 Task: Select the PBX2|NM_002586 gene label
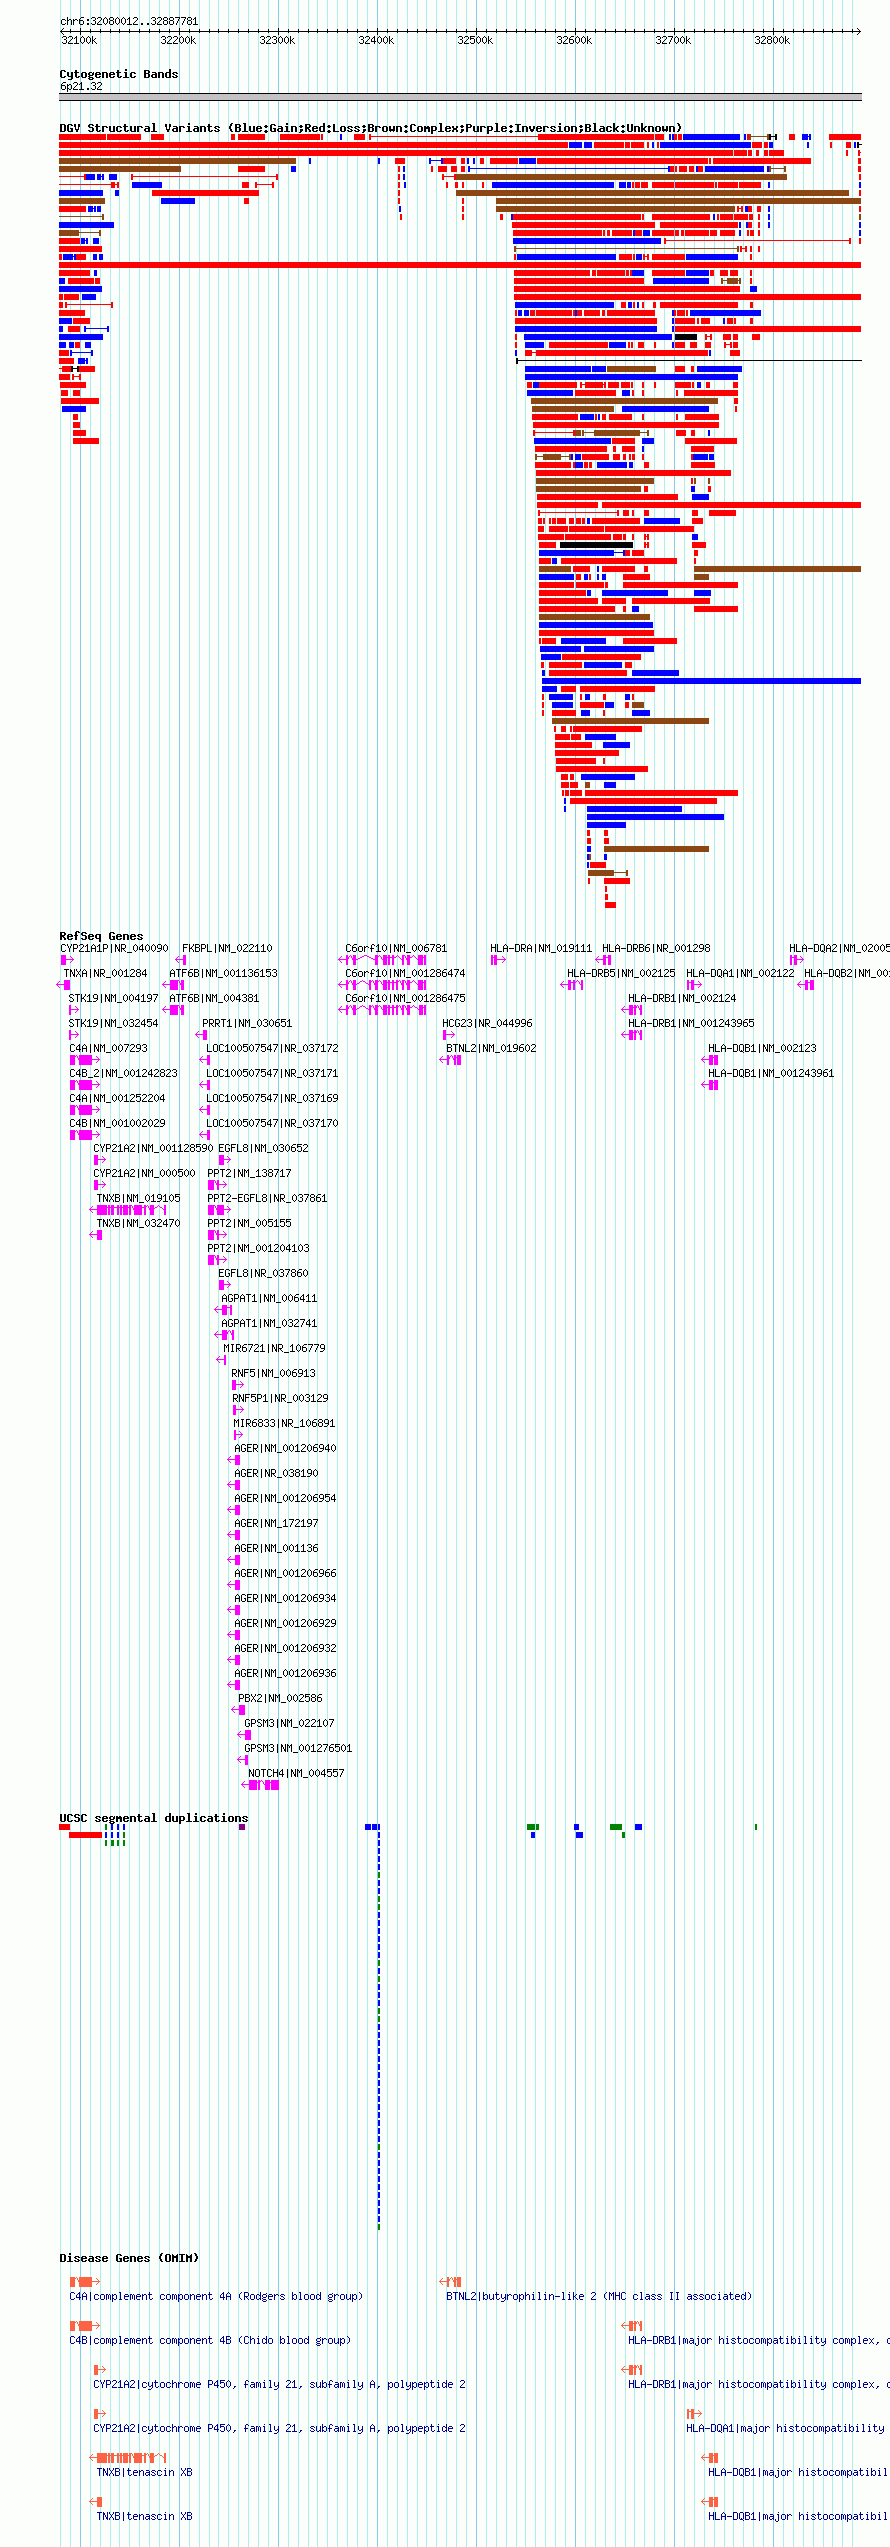tap(280, 1698)
